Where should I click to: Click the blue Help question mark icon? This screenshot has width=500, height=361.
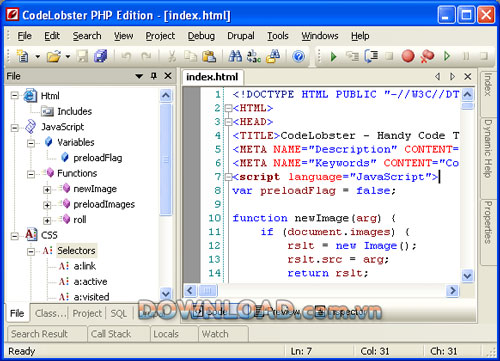[299, 56]
